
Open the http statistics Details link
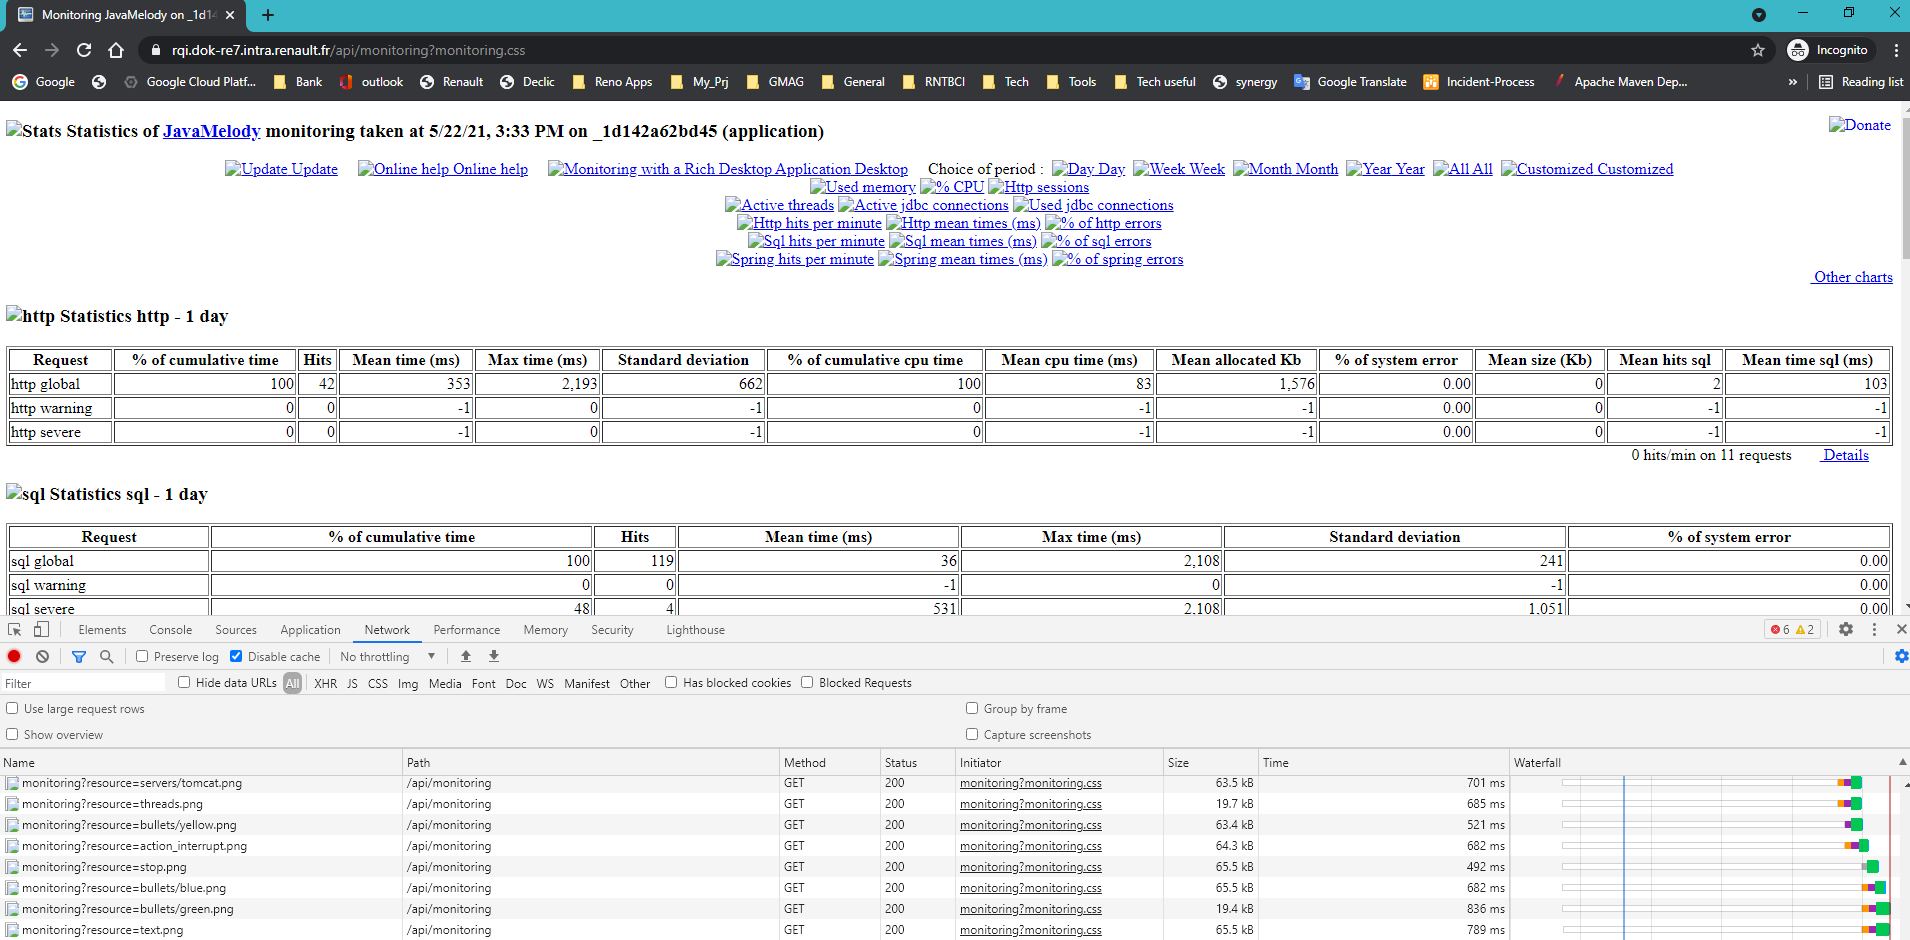[1845, 455]
